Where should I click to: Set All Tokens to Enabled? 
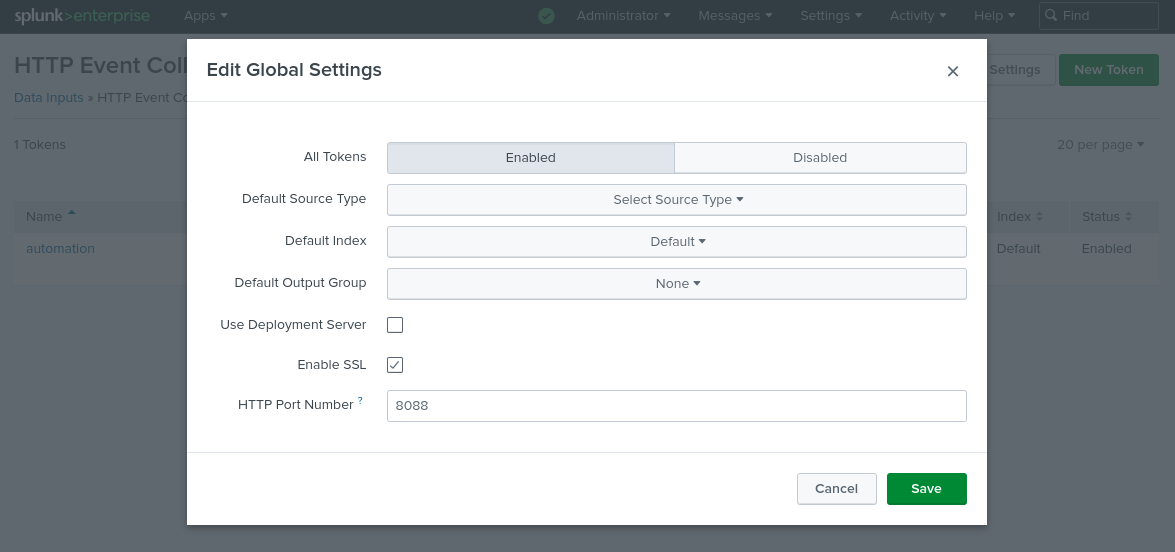point(530,158)
